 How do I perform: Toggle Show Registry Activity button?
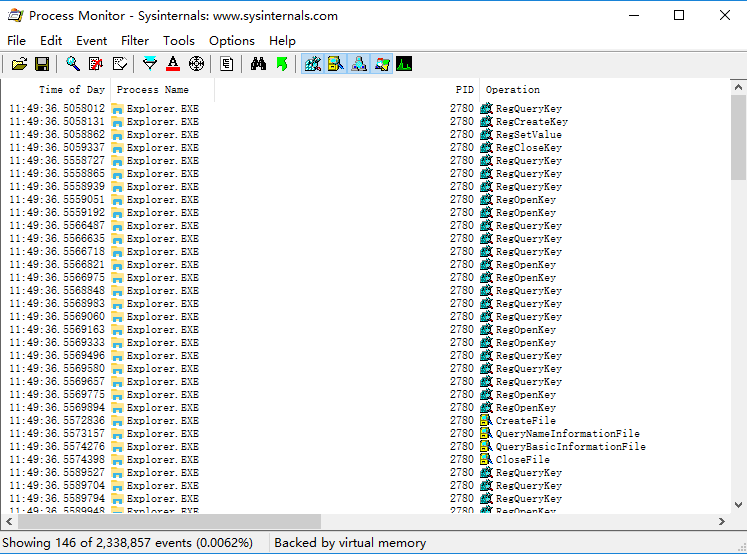(313, 64)
